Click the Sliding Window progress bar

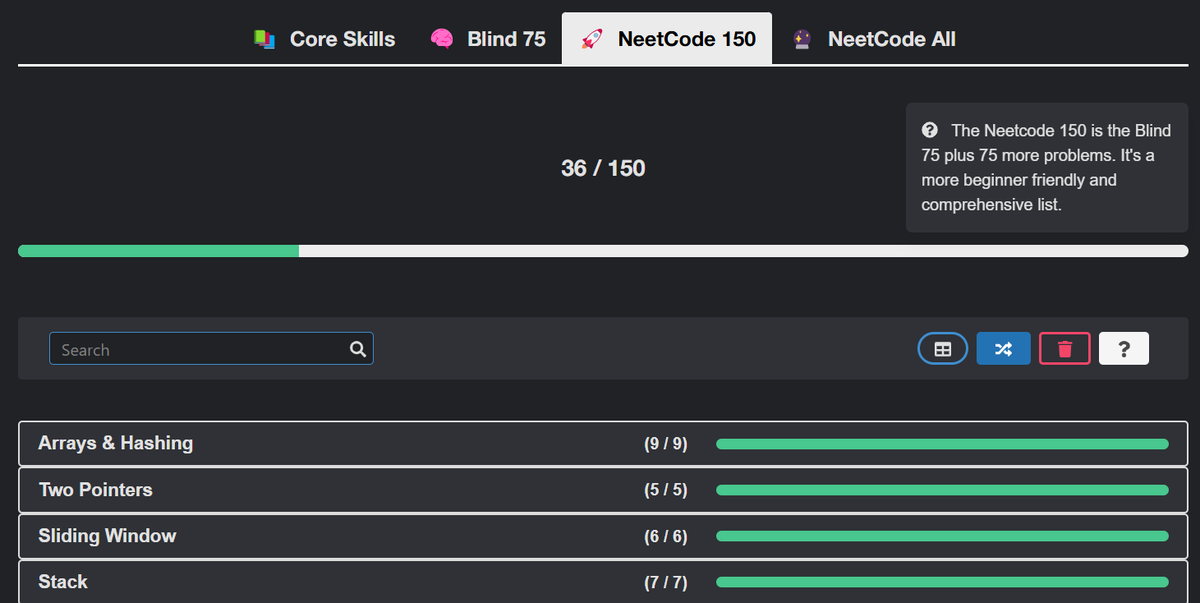click(942, 536)
